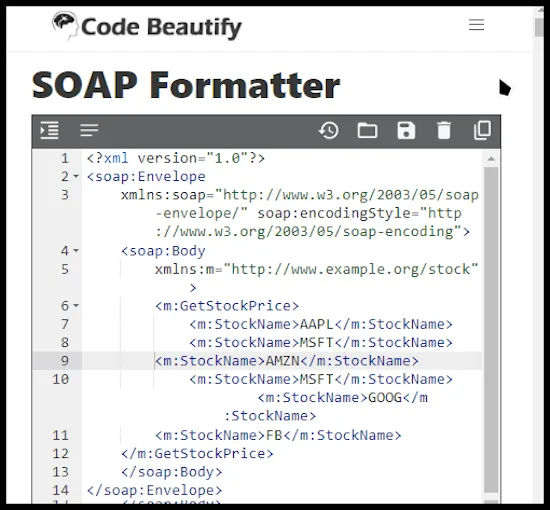
Task: Save the code with floppy disk icon
Action: point(406,130)
